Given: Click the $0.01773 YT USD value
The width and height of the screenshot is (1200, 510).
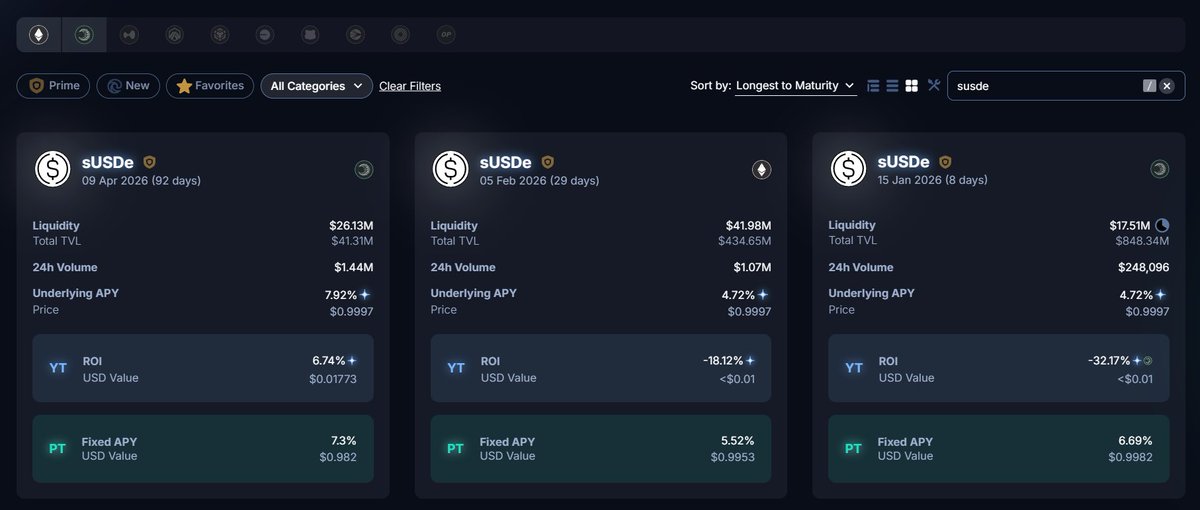Looking at the screenshot, I should pos(333,379).
